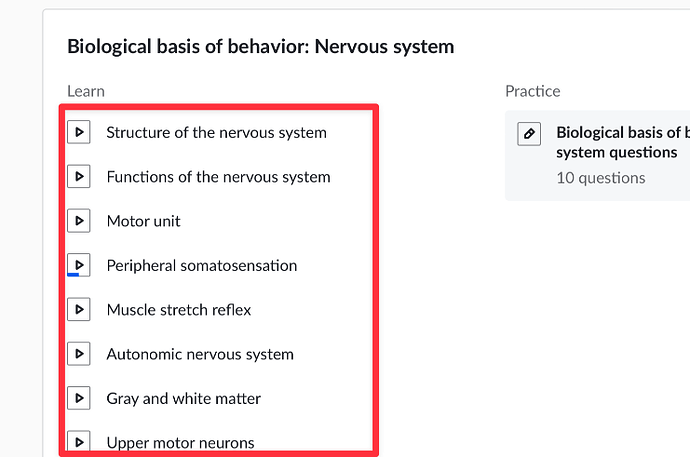Viewport: 690px width, 457px height.
Task: Click the Upper motor neurons video icon
Action: point(79,442)
